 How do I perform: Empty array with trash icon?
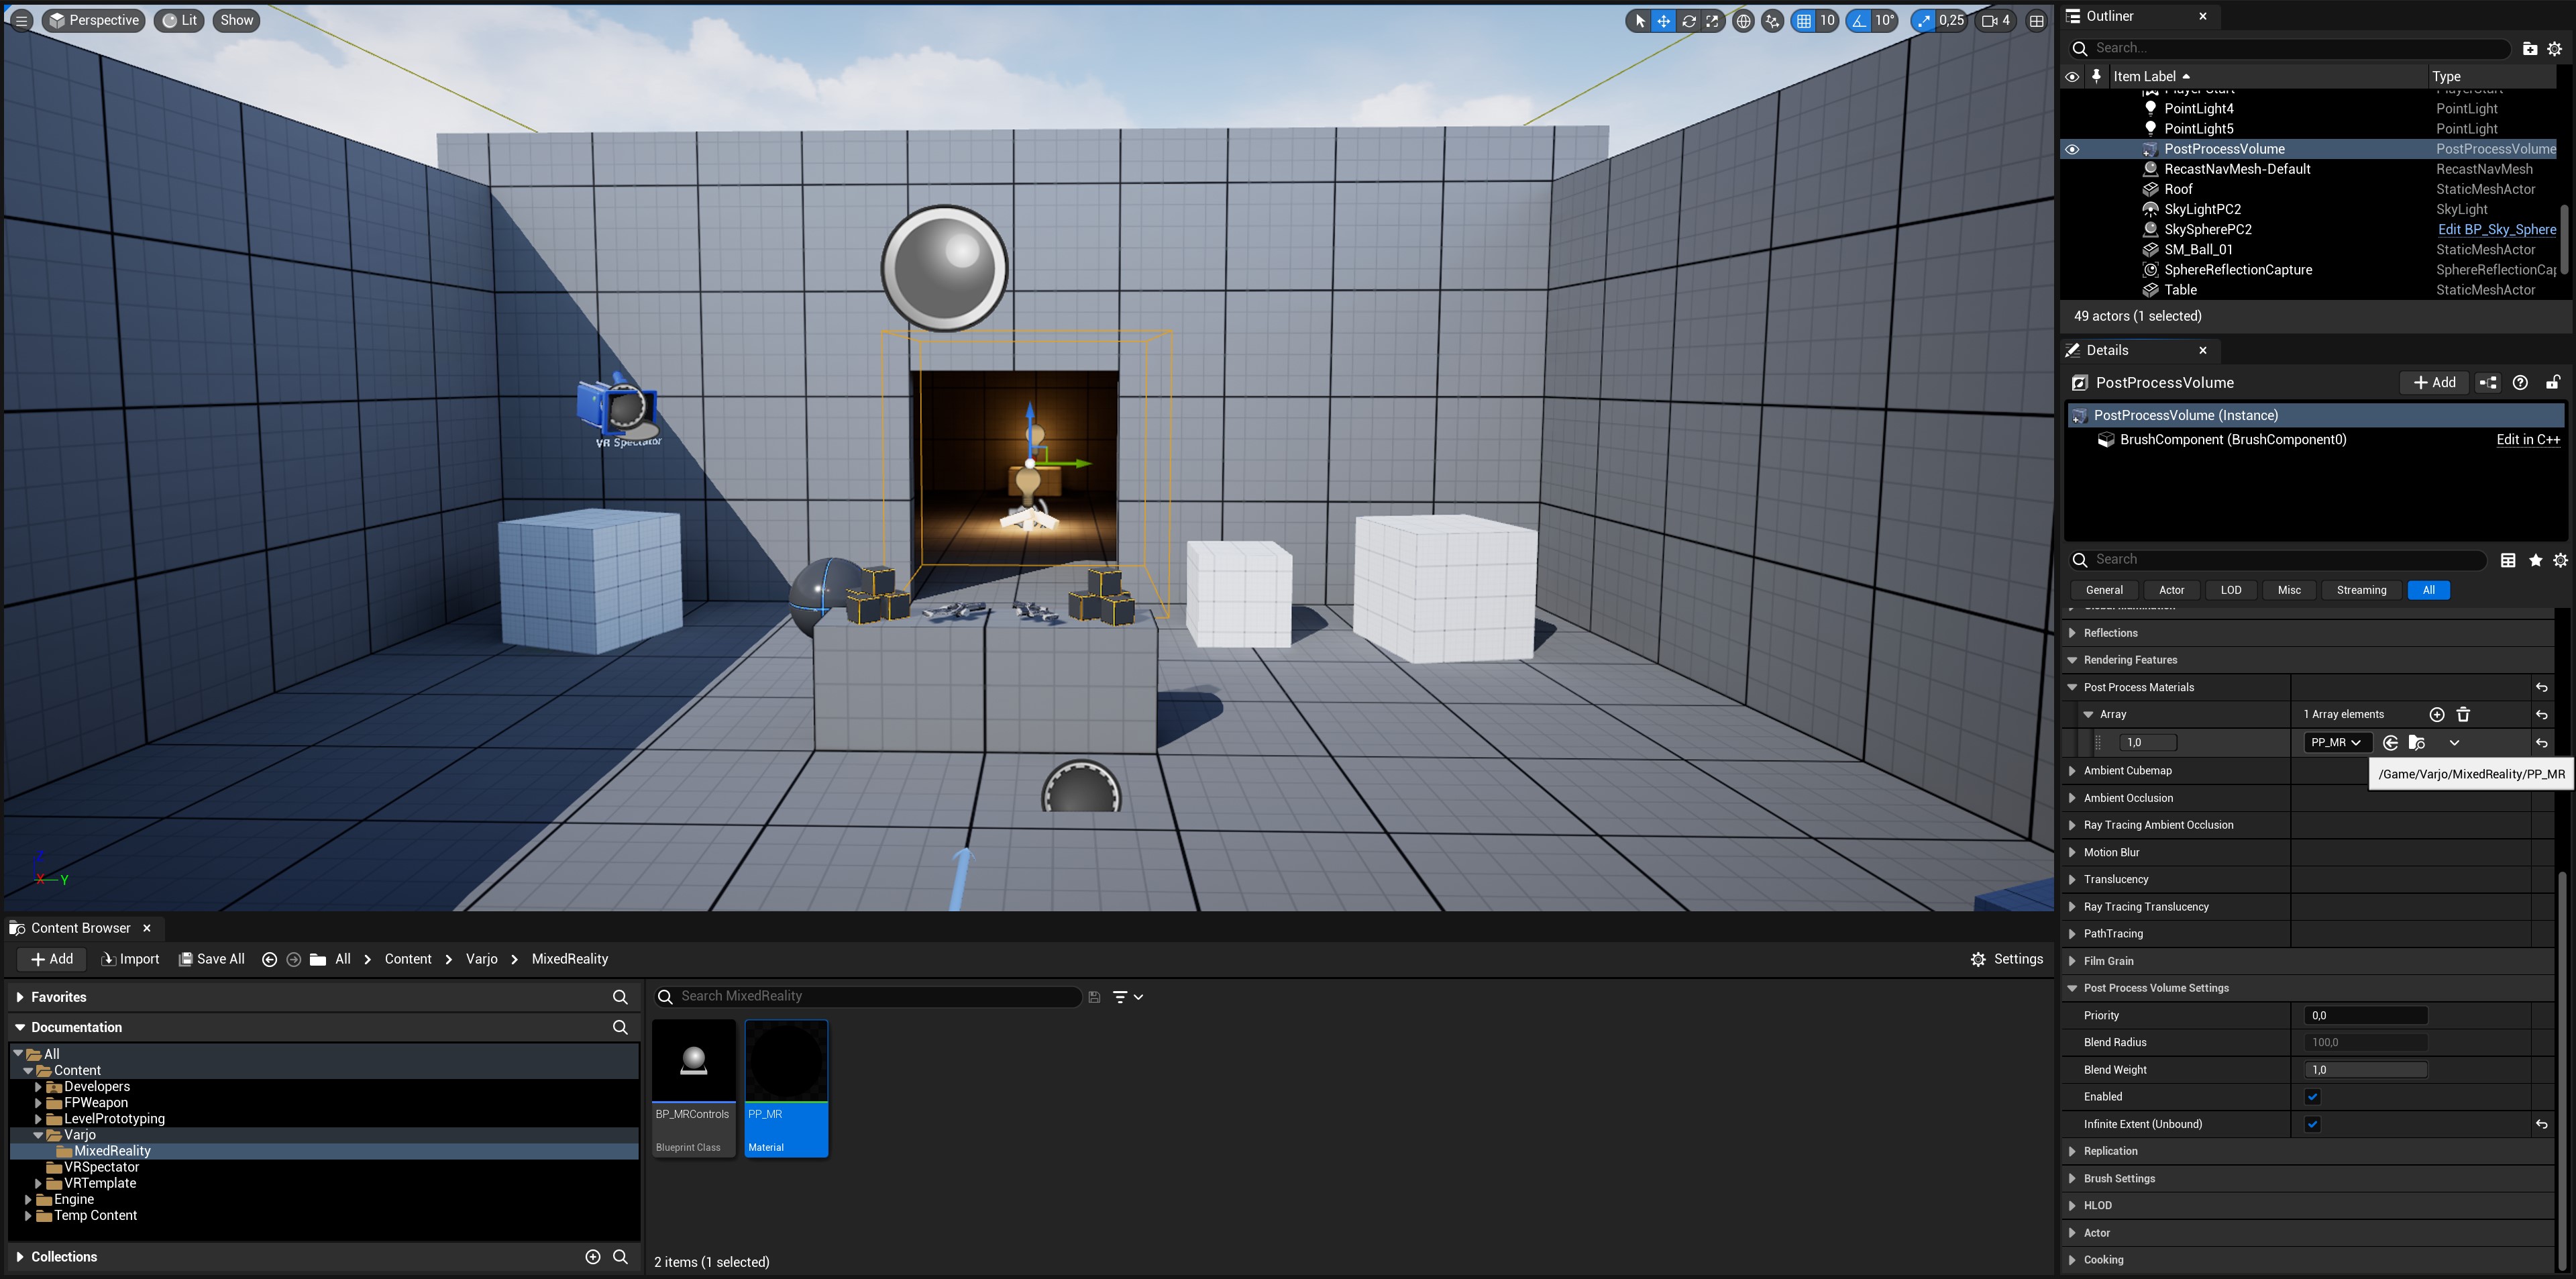pos(2463,714)
